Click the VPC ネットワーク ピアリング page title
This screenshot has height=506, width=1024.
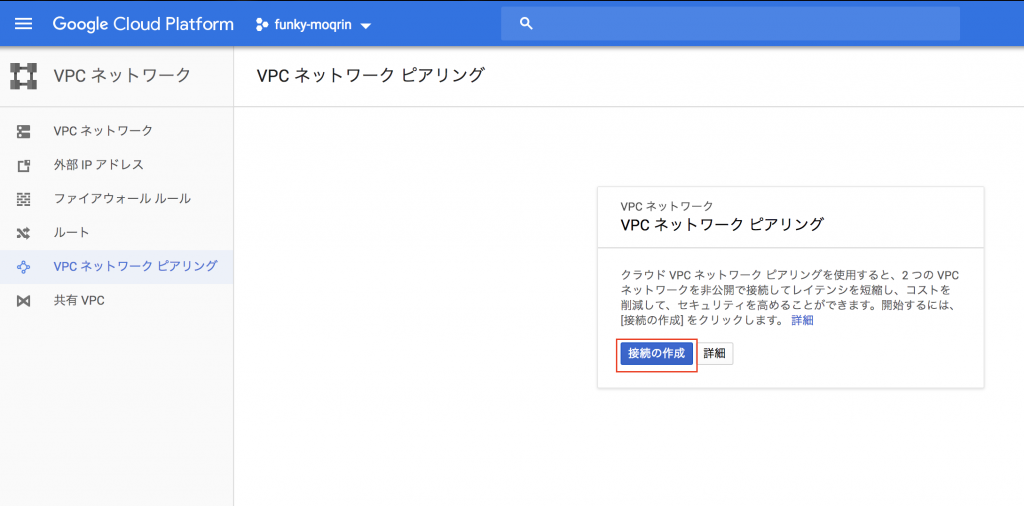371,75
